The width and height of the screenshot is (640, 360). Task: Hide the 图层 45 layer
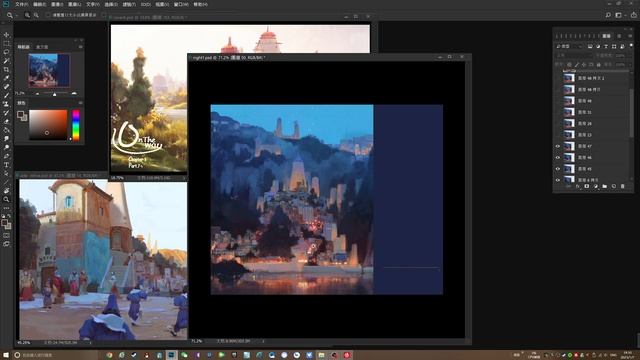click(558, 169)
